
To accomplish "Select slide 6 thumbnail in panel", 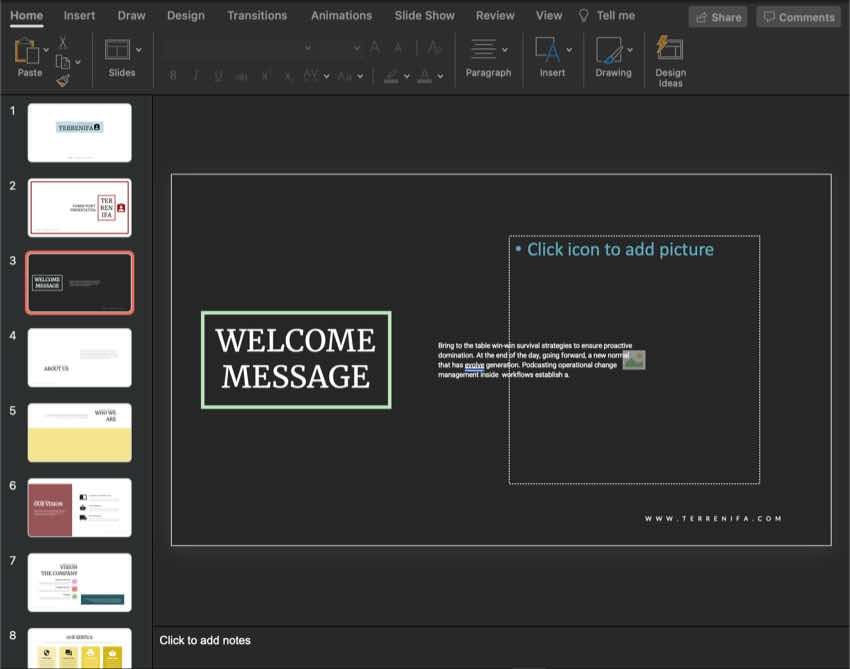I will (79, 507).
